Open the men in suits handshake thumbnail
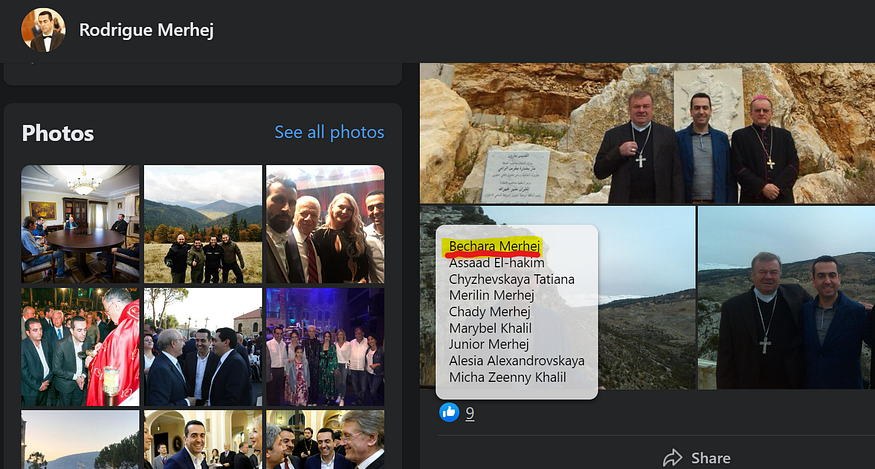Image resolution: width=875 pixels, height=469 pixels. [x=203, y=347]
